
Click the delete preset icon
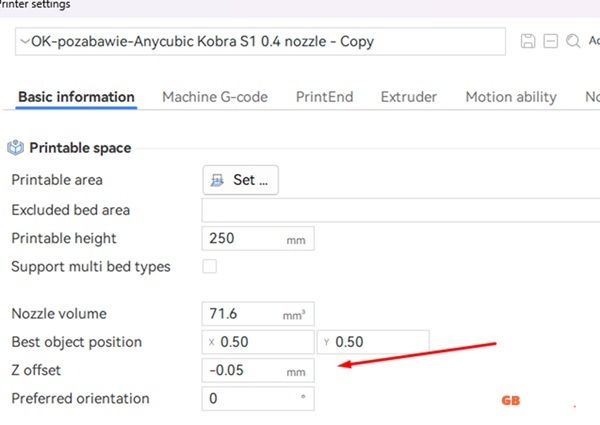click(x=550, y=41)
